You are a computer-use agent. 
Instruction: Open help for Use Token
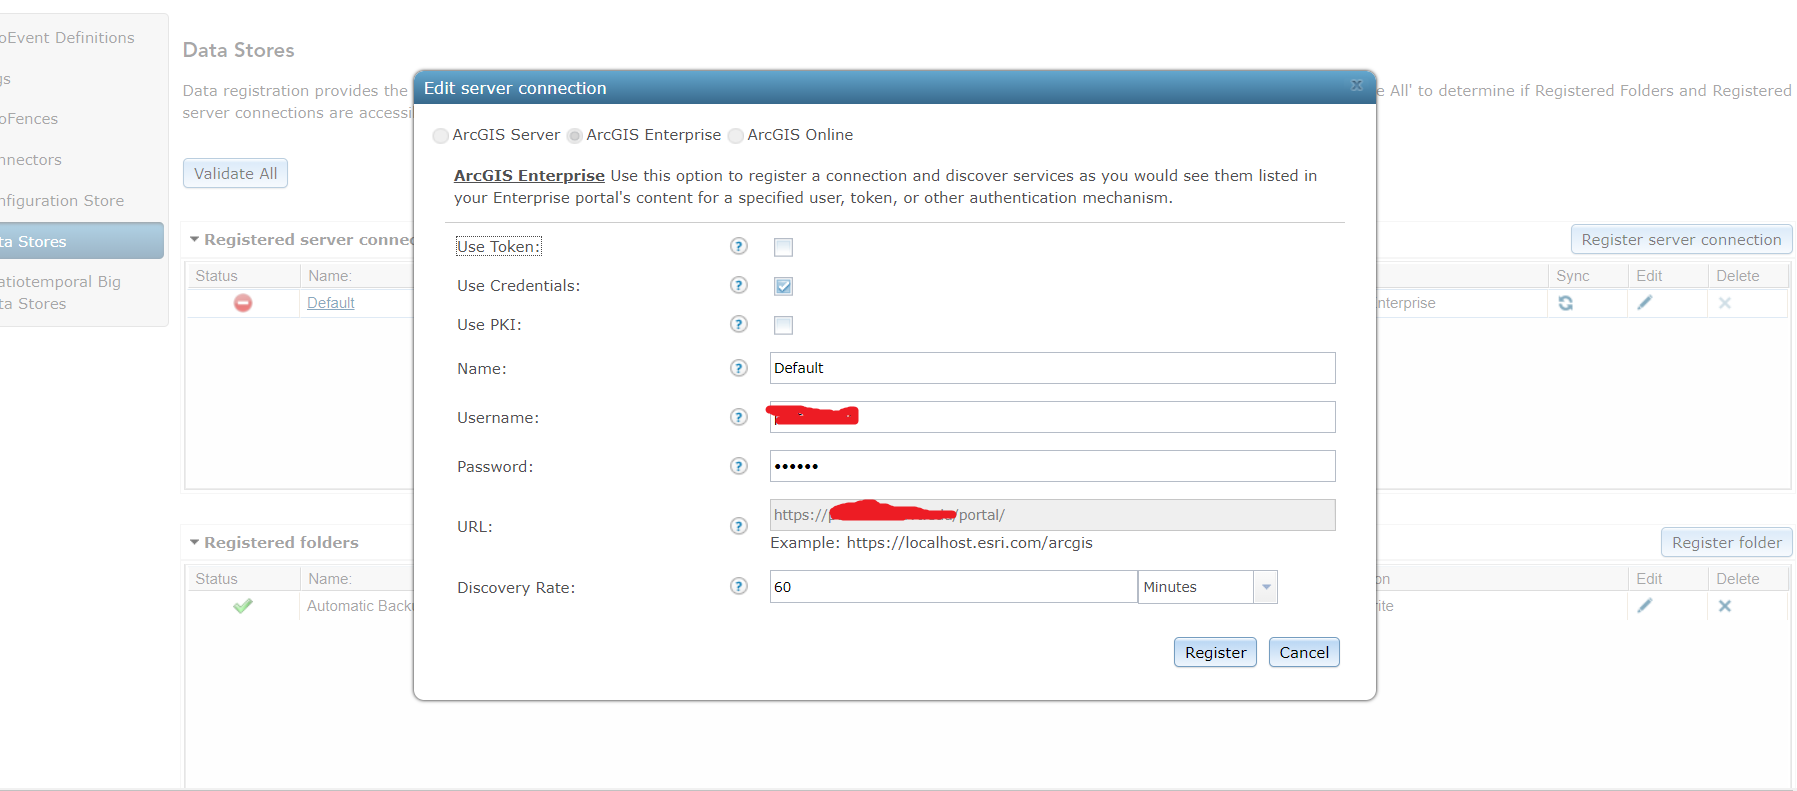[x=739, y=246]
